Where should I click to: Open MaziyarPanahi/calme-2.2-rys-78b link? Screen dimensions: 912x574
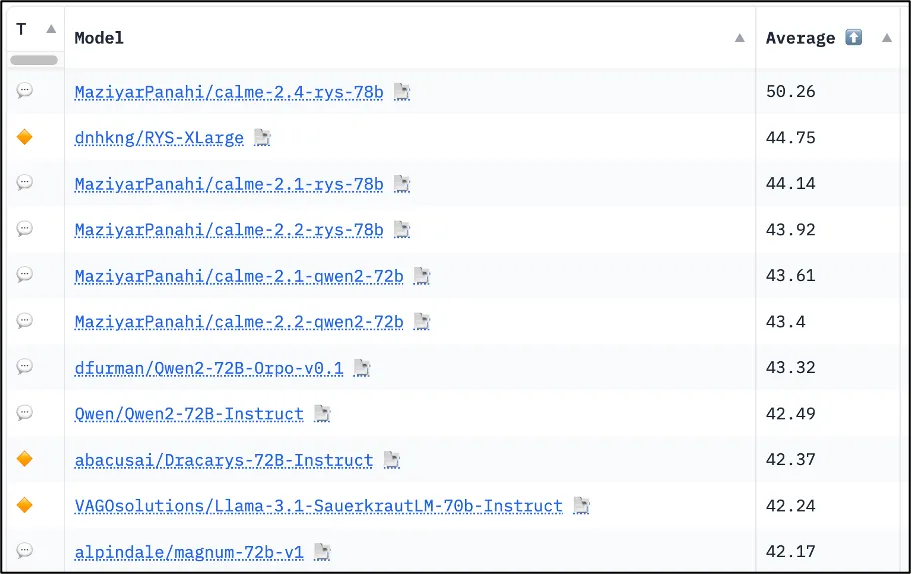click(x=229, y=230)
